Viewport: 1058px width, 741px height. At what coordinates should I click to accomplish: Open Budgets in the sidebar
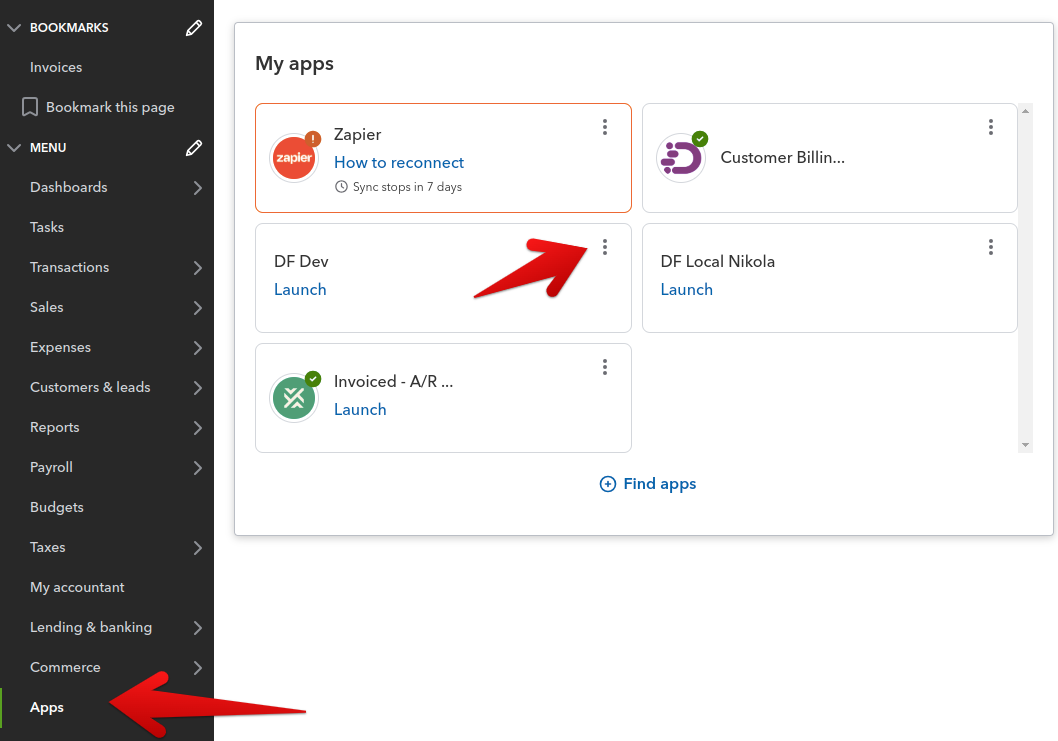[57, 507]
